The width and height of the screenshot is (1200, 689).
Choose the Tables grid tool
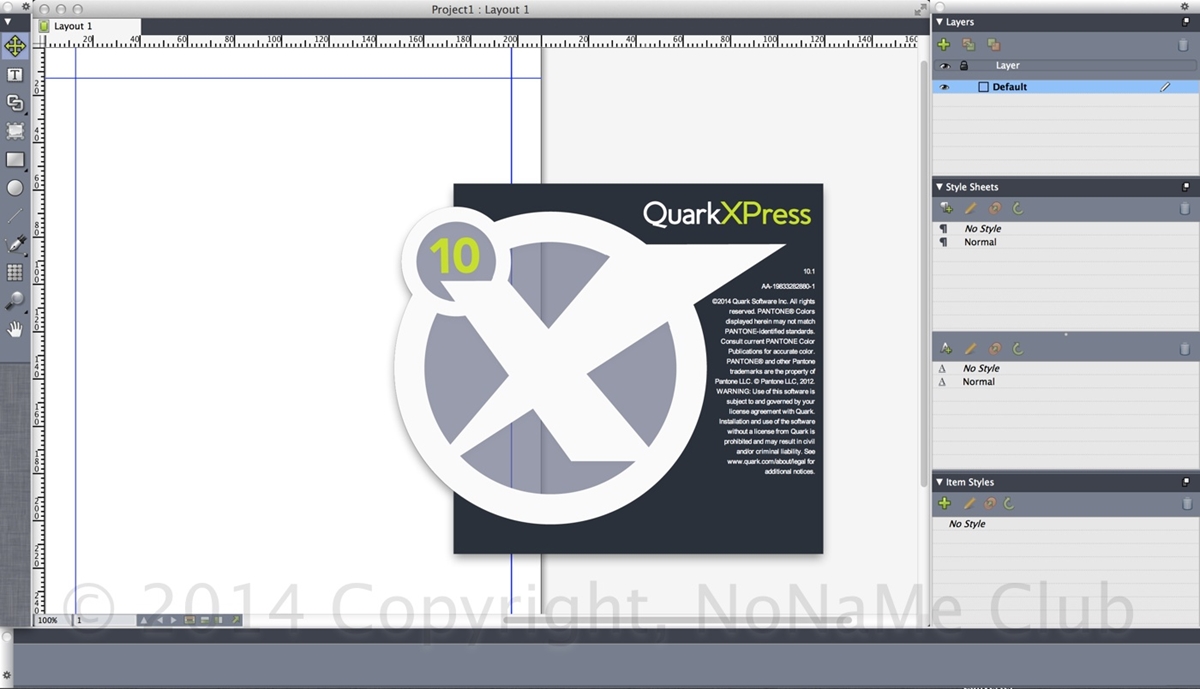(x=15, y=272)
